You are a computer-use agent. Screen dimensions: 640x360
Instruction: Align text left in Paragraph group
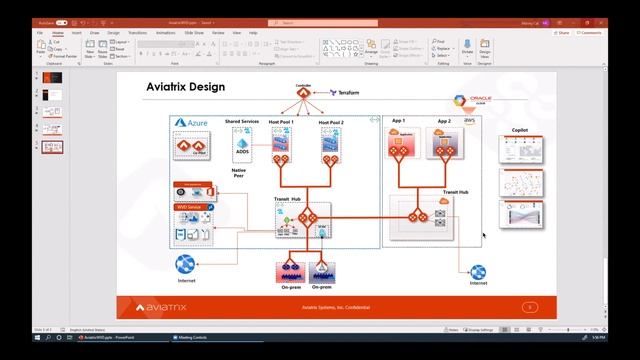[225, 53]
